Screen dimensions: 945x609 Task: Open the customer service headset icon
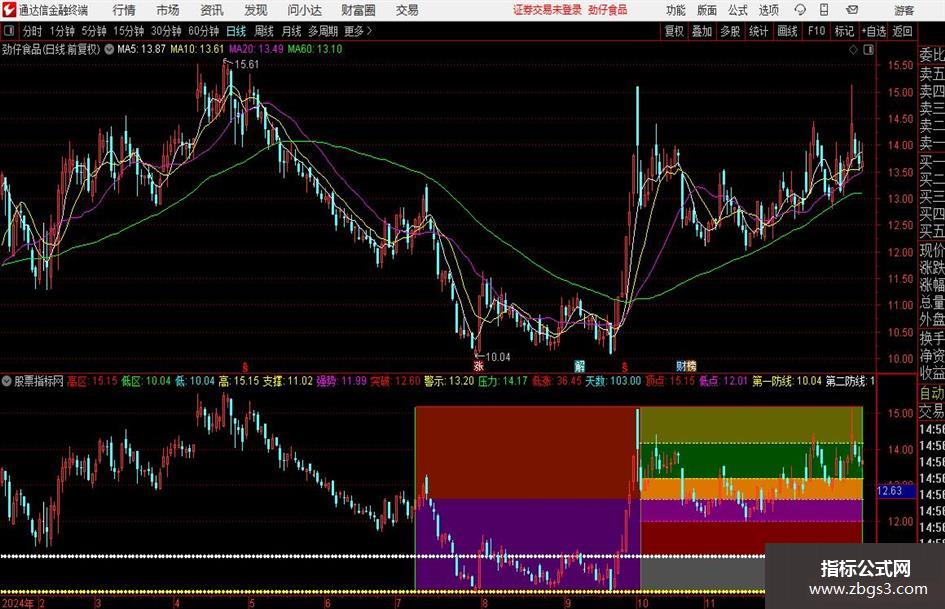point(800,10)
